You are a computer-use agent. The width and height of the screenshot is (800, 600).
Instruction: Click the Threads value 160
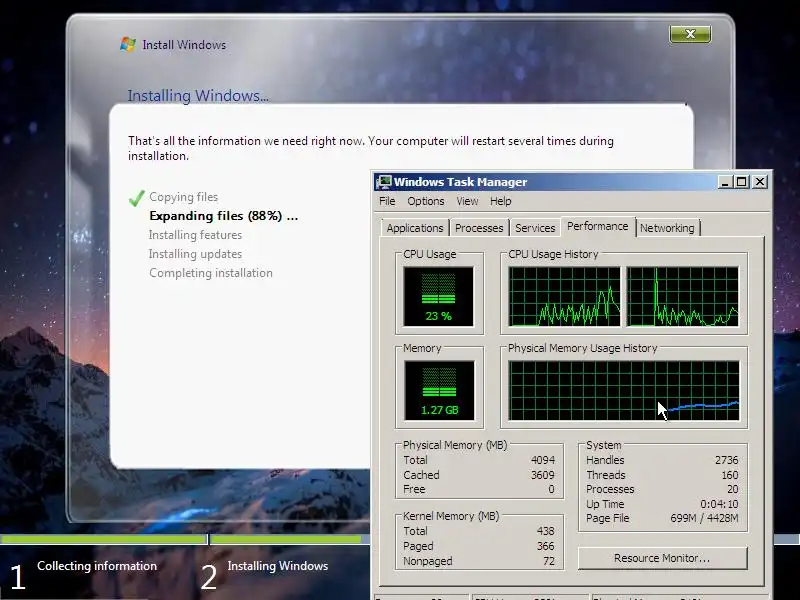click(730, 475)
